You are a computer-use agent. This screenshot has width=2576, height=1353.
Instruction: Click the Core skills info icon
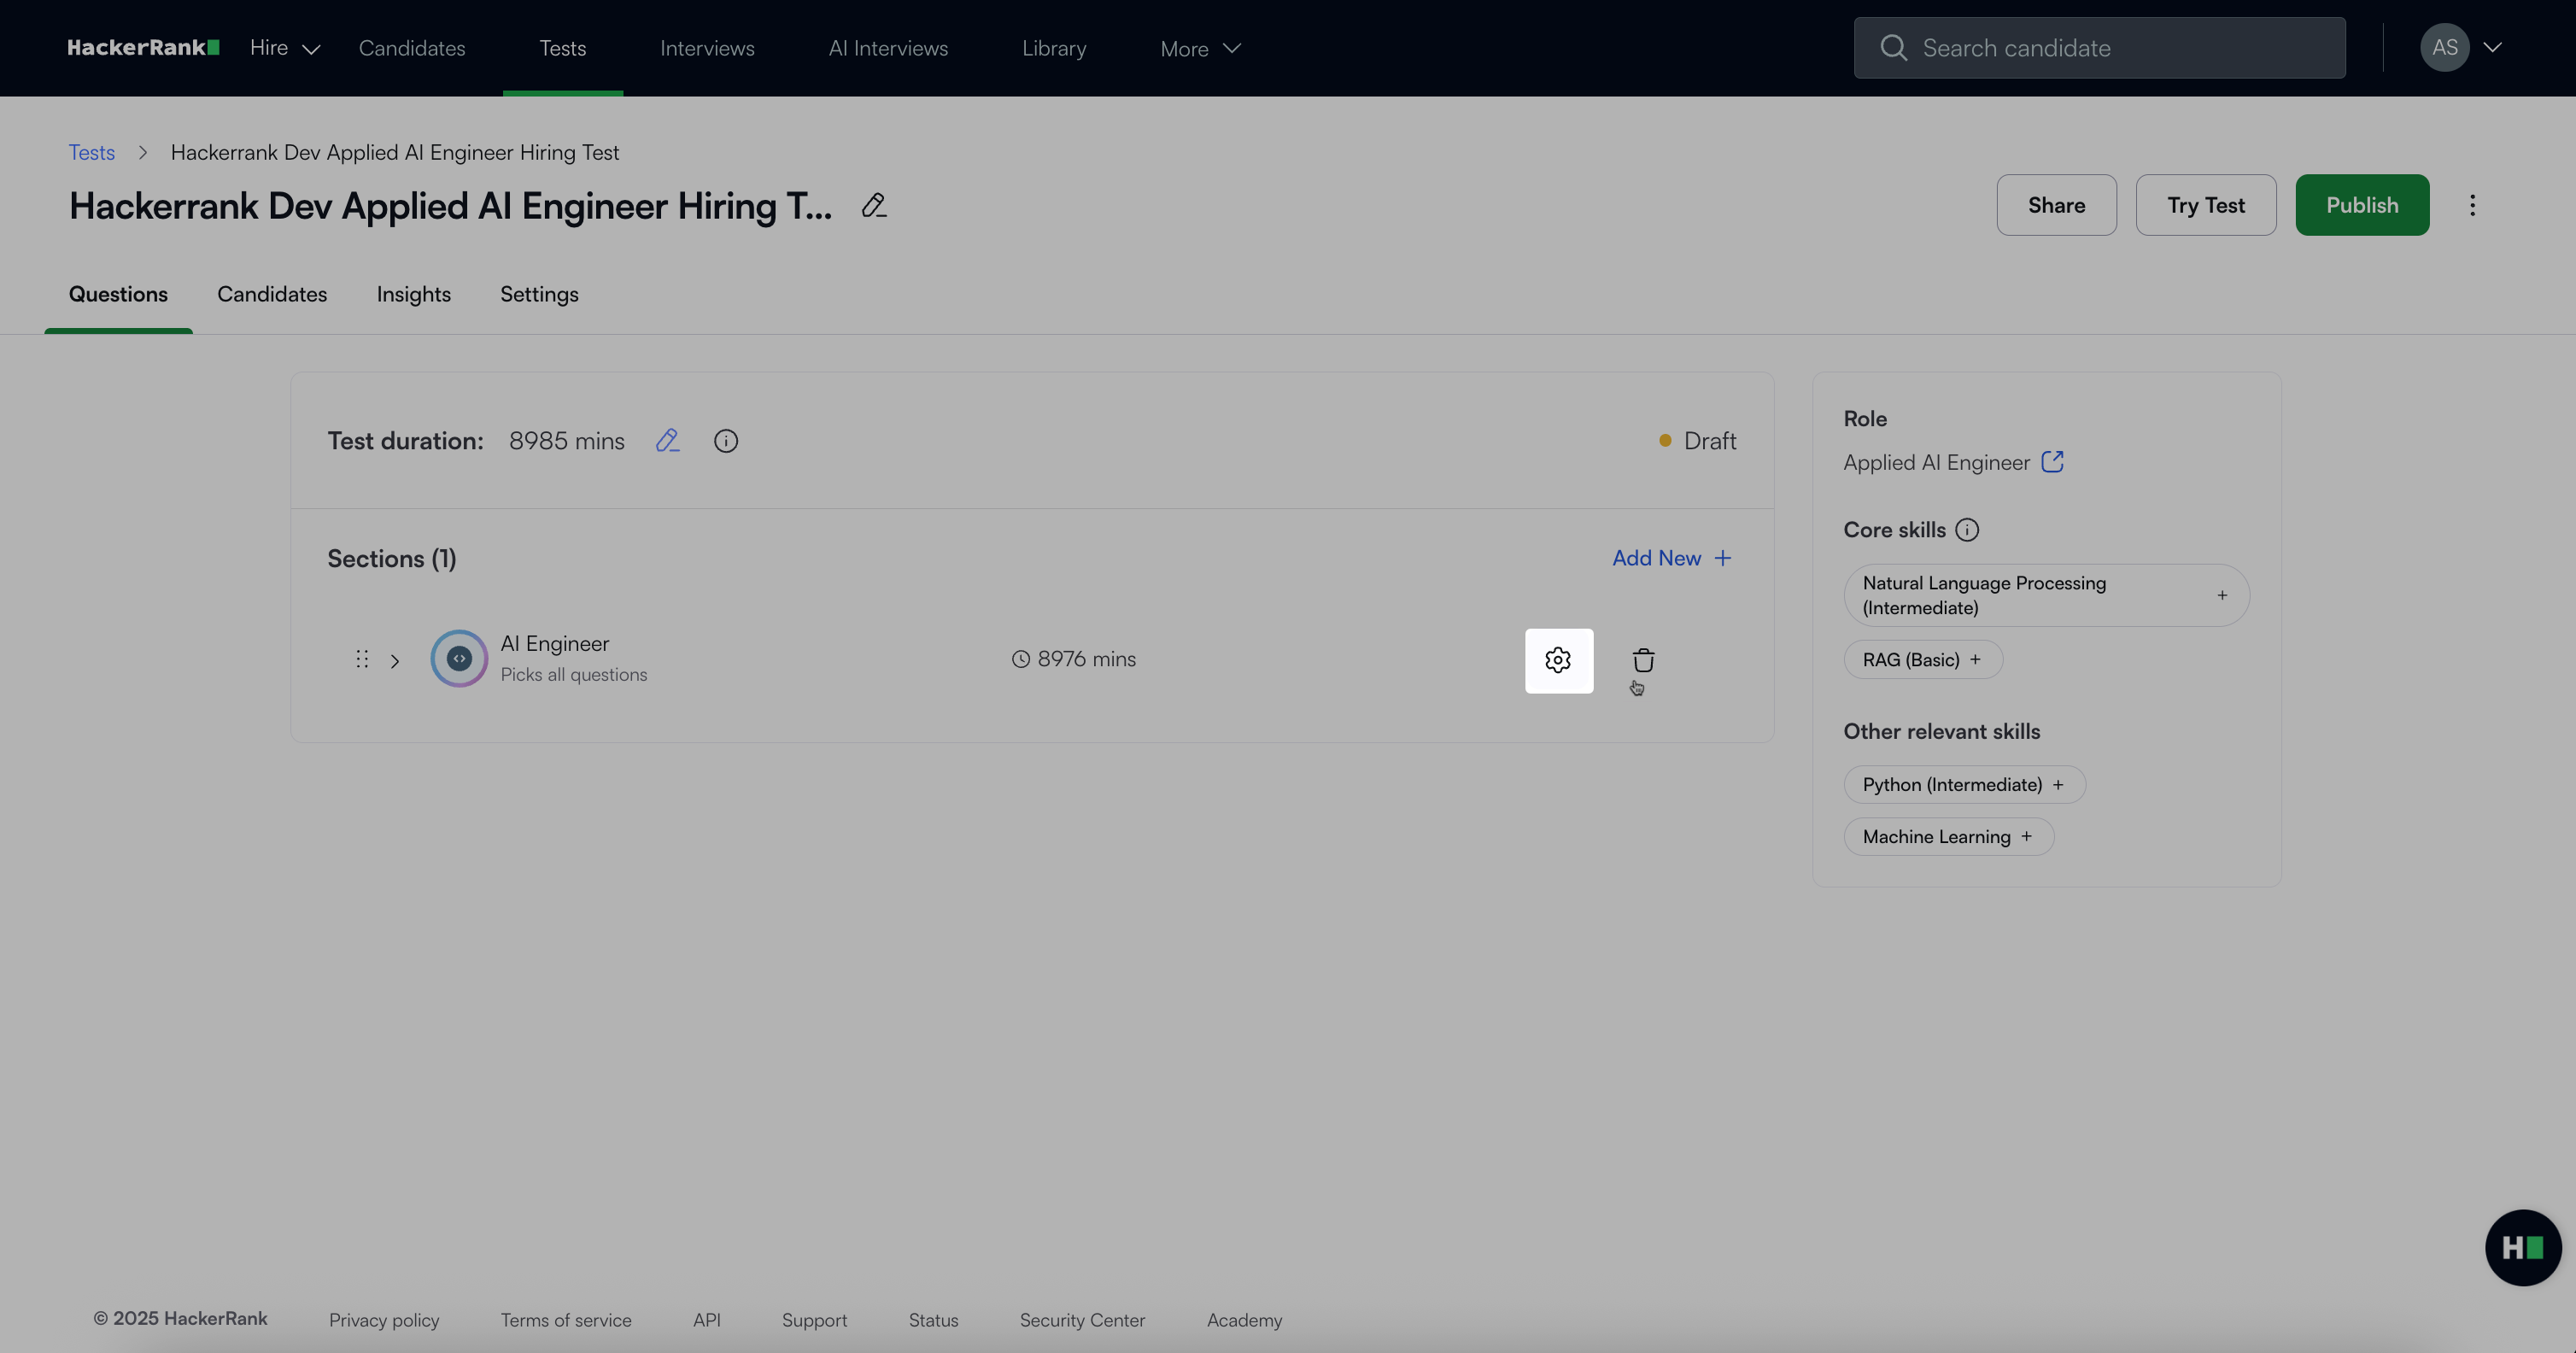(1966, 530)
